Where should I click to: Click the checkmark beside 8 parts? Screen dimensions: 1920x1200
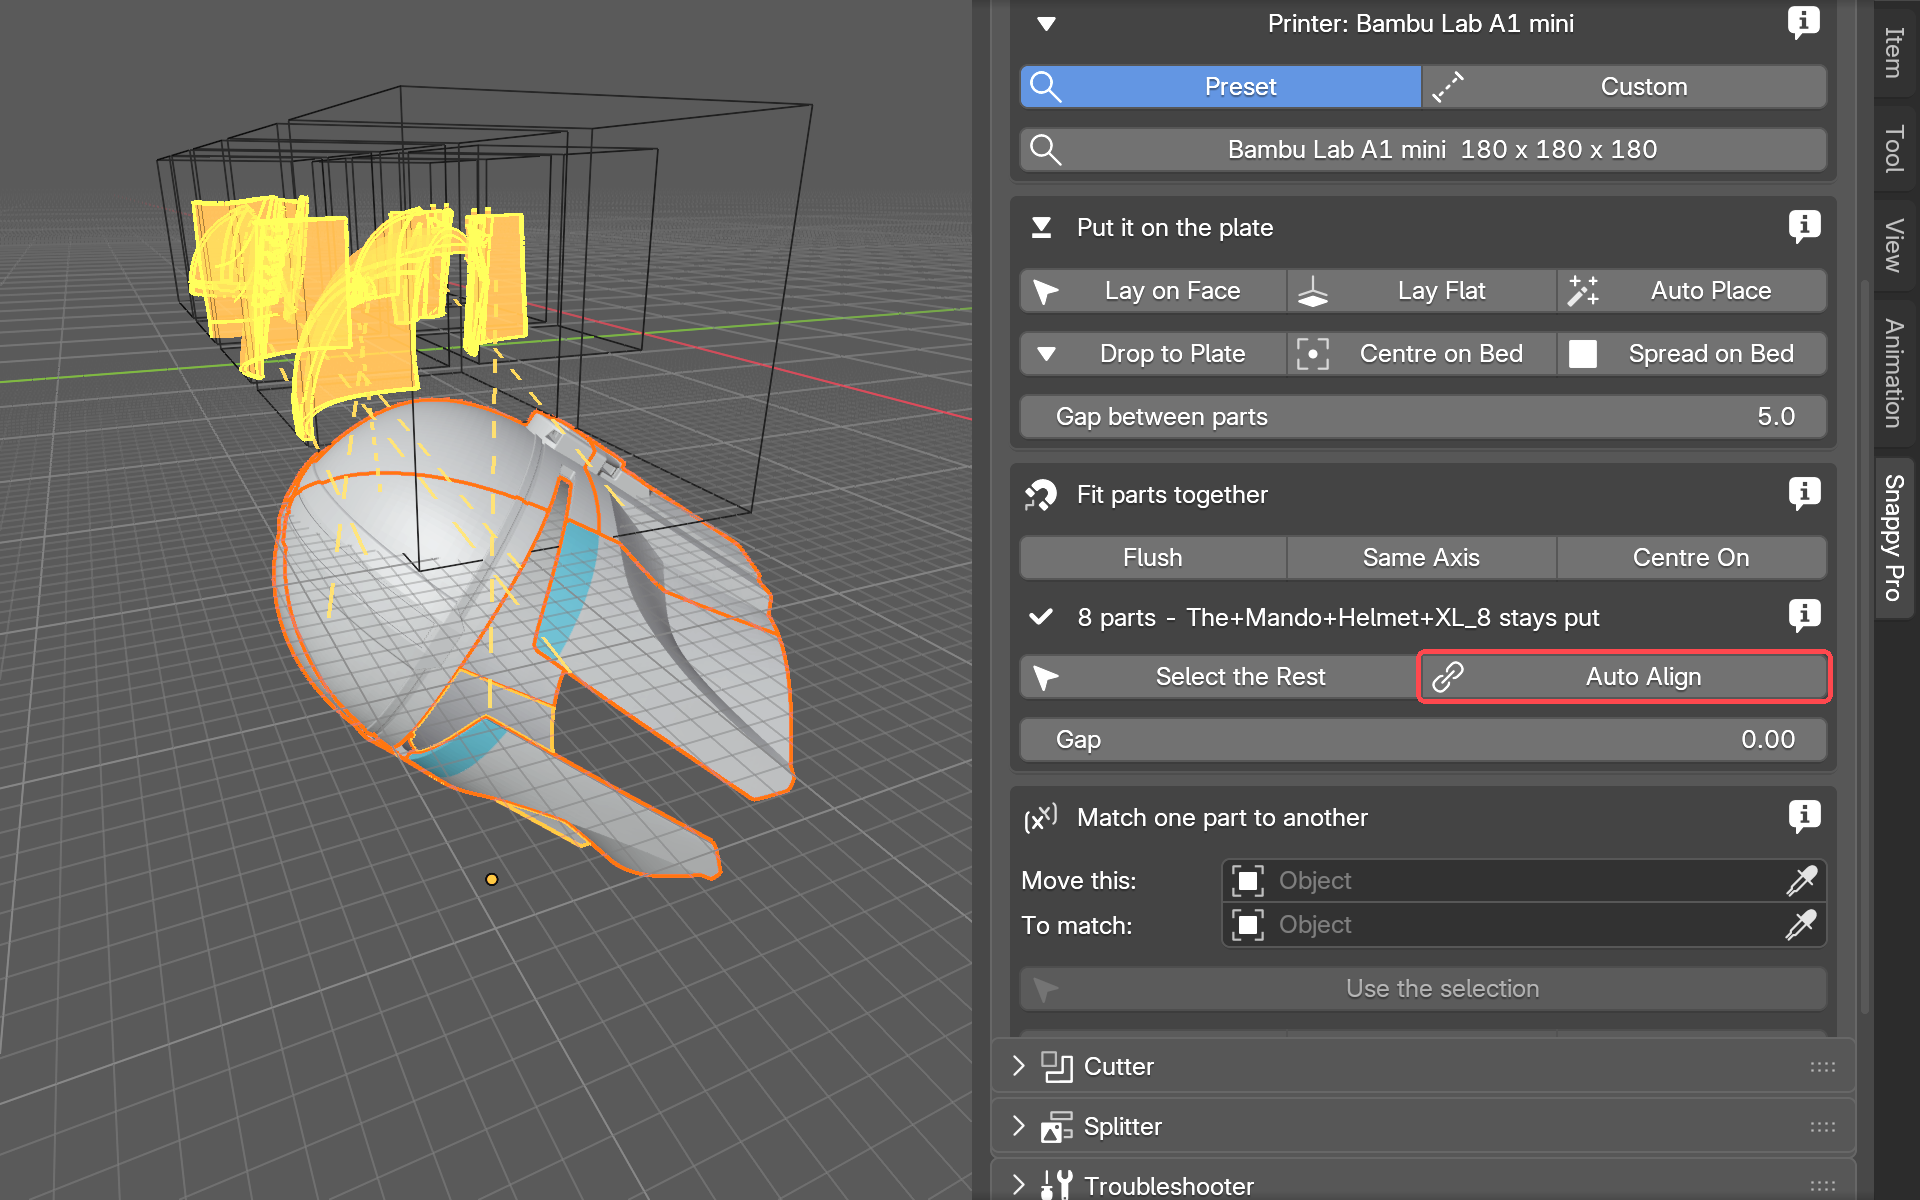1041,617
